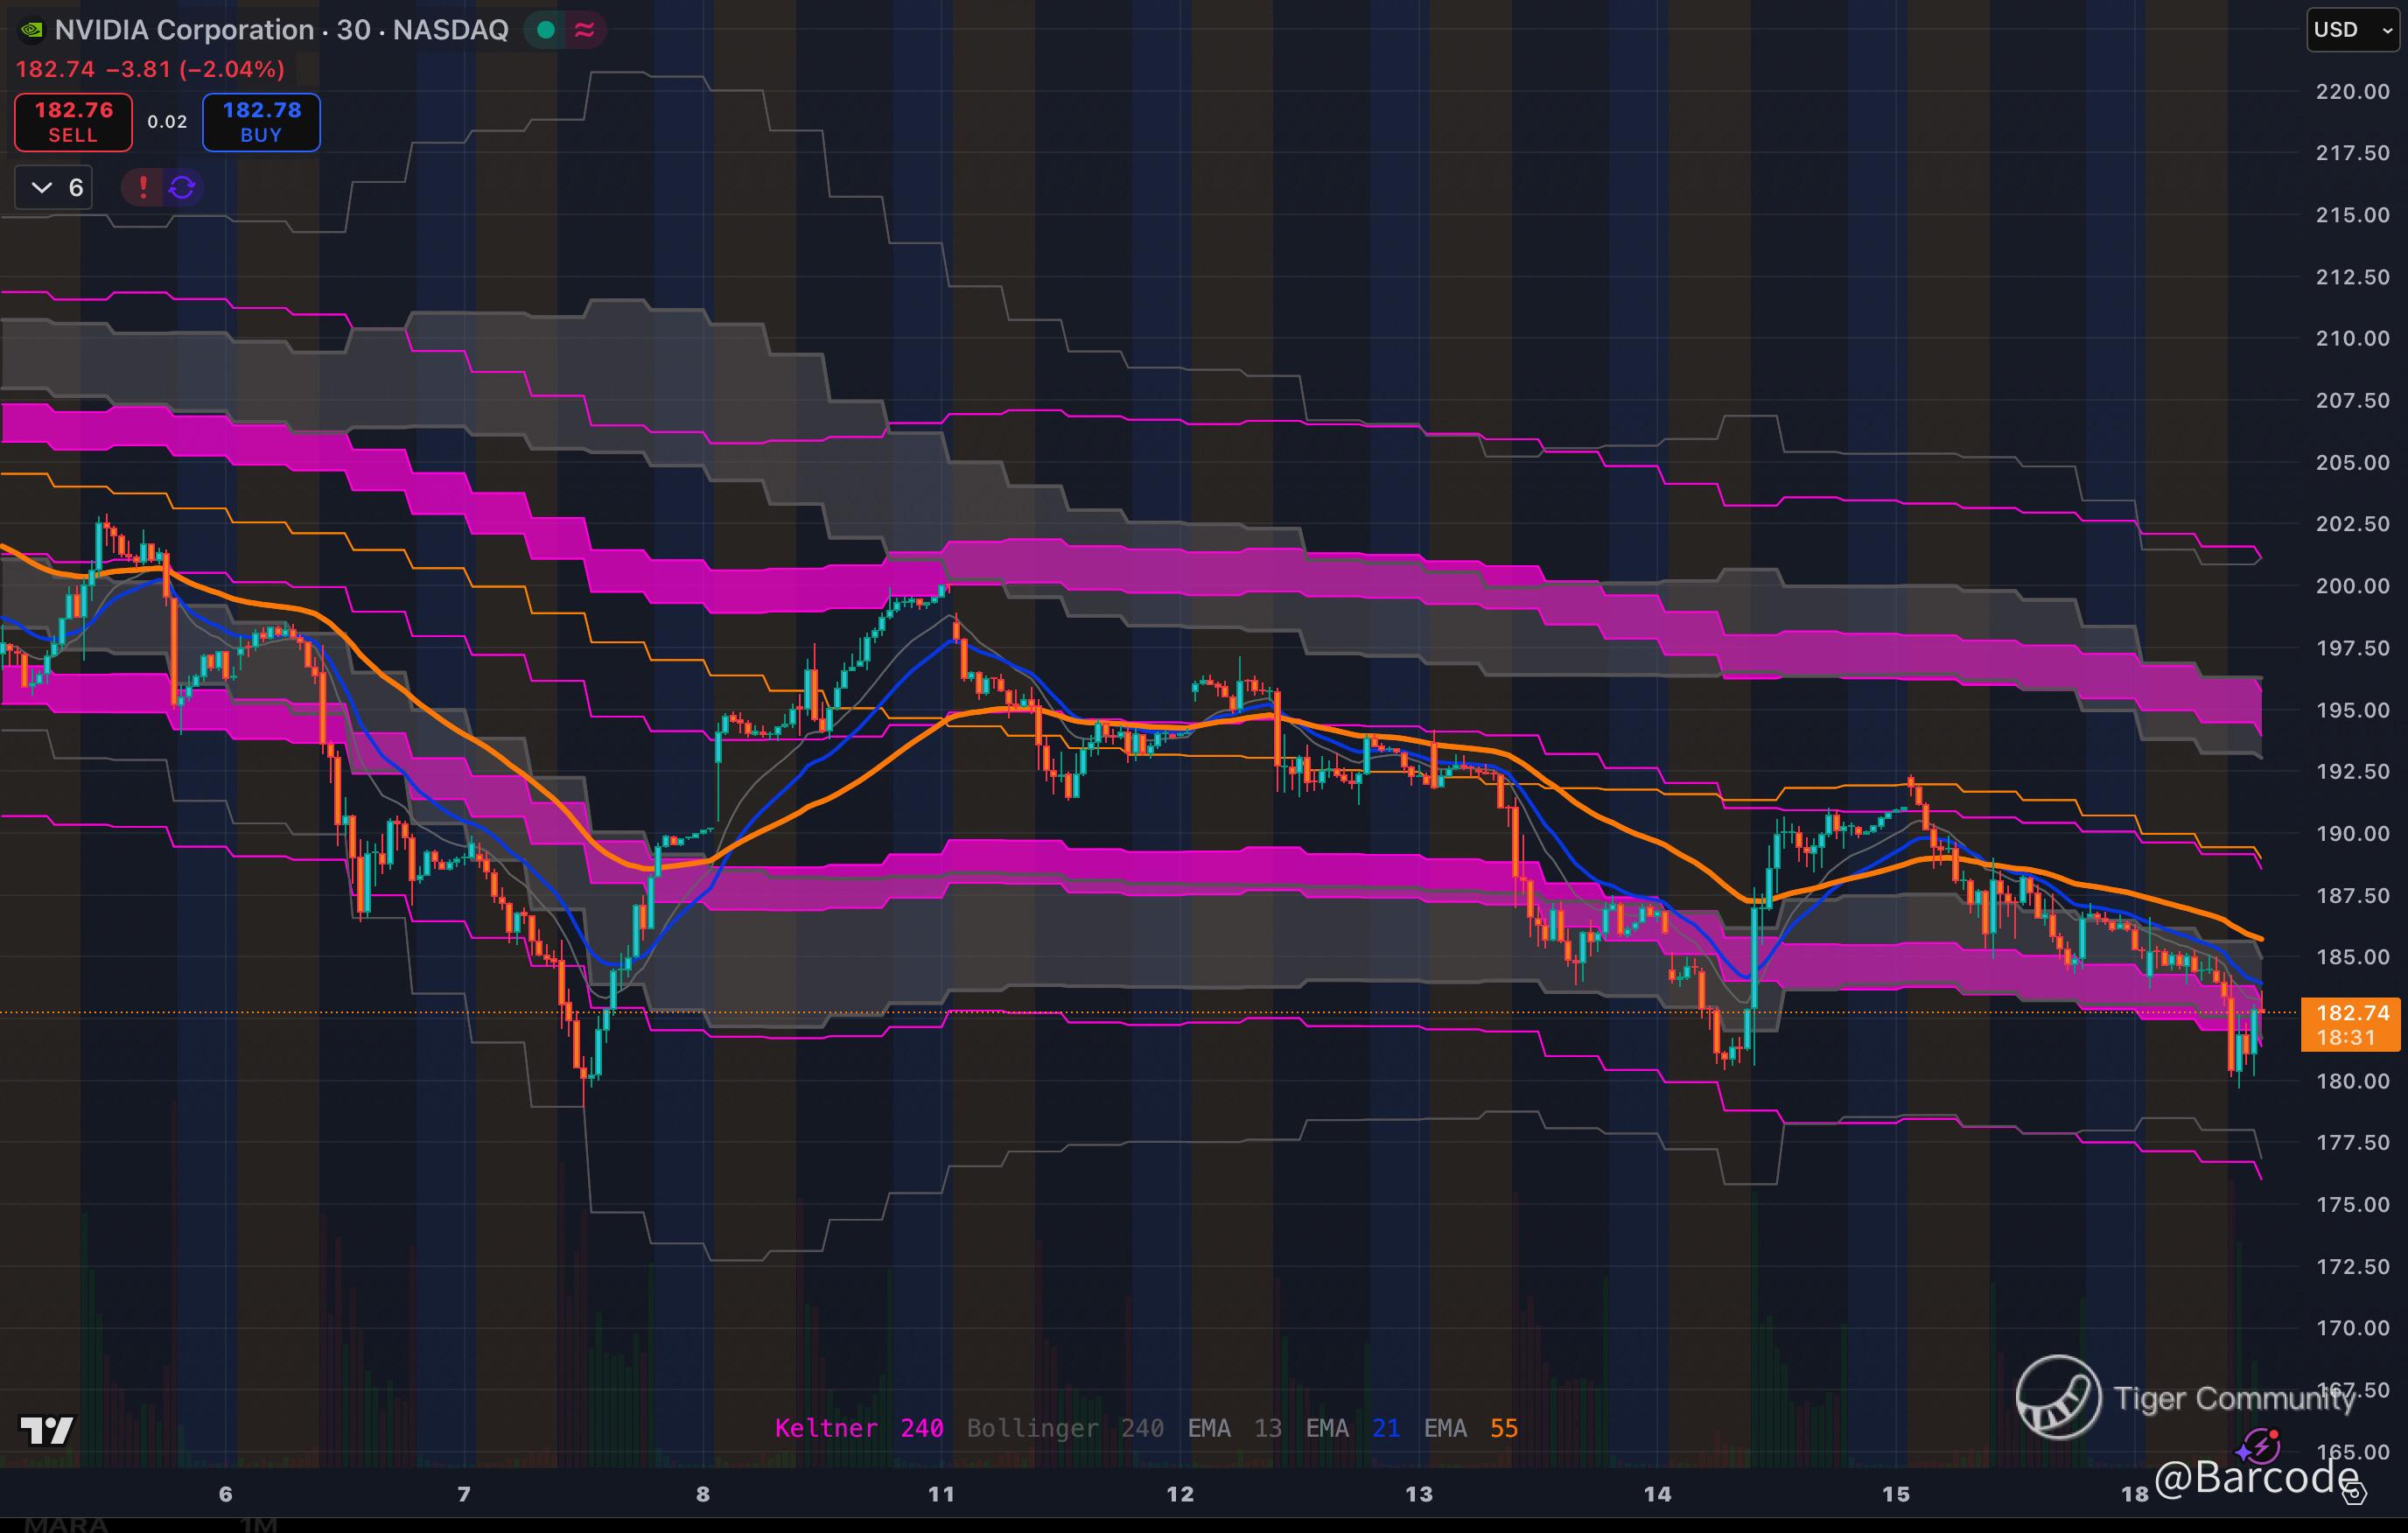
Task: Select the Keltner 240 indicator label
Action: tap(858, 1428)
